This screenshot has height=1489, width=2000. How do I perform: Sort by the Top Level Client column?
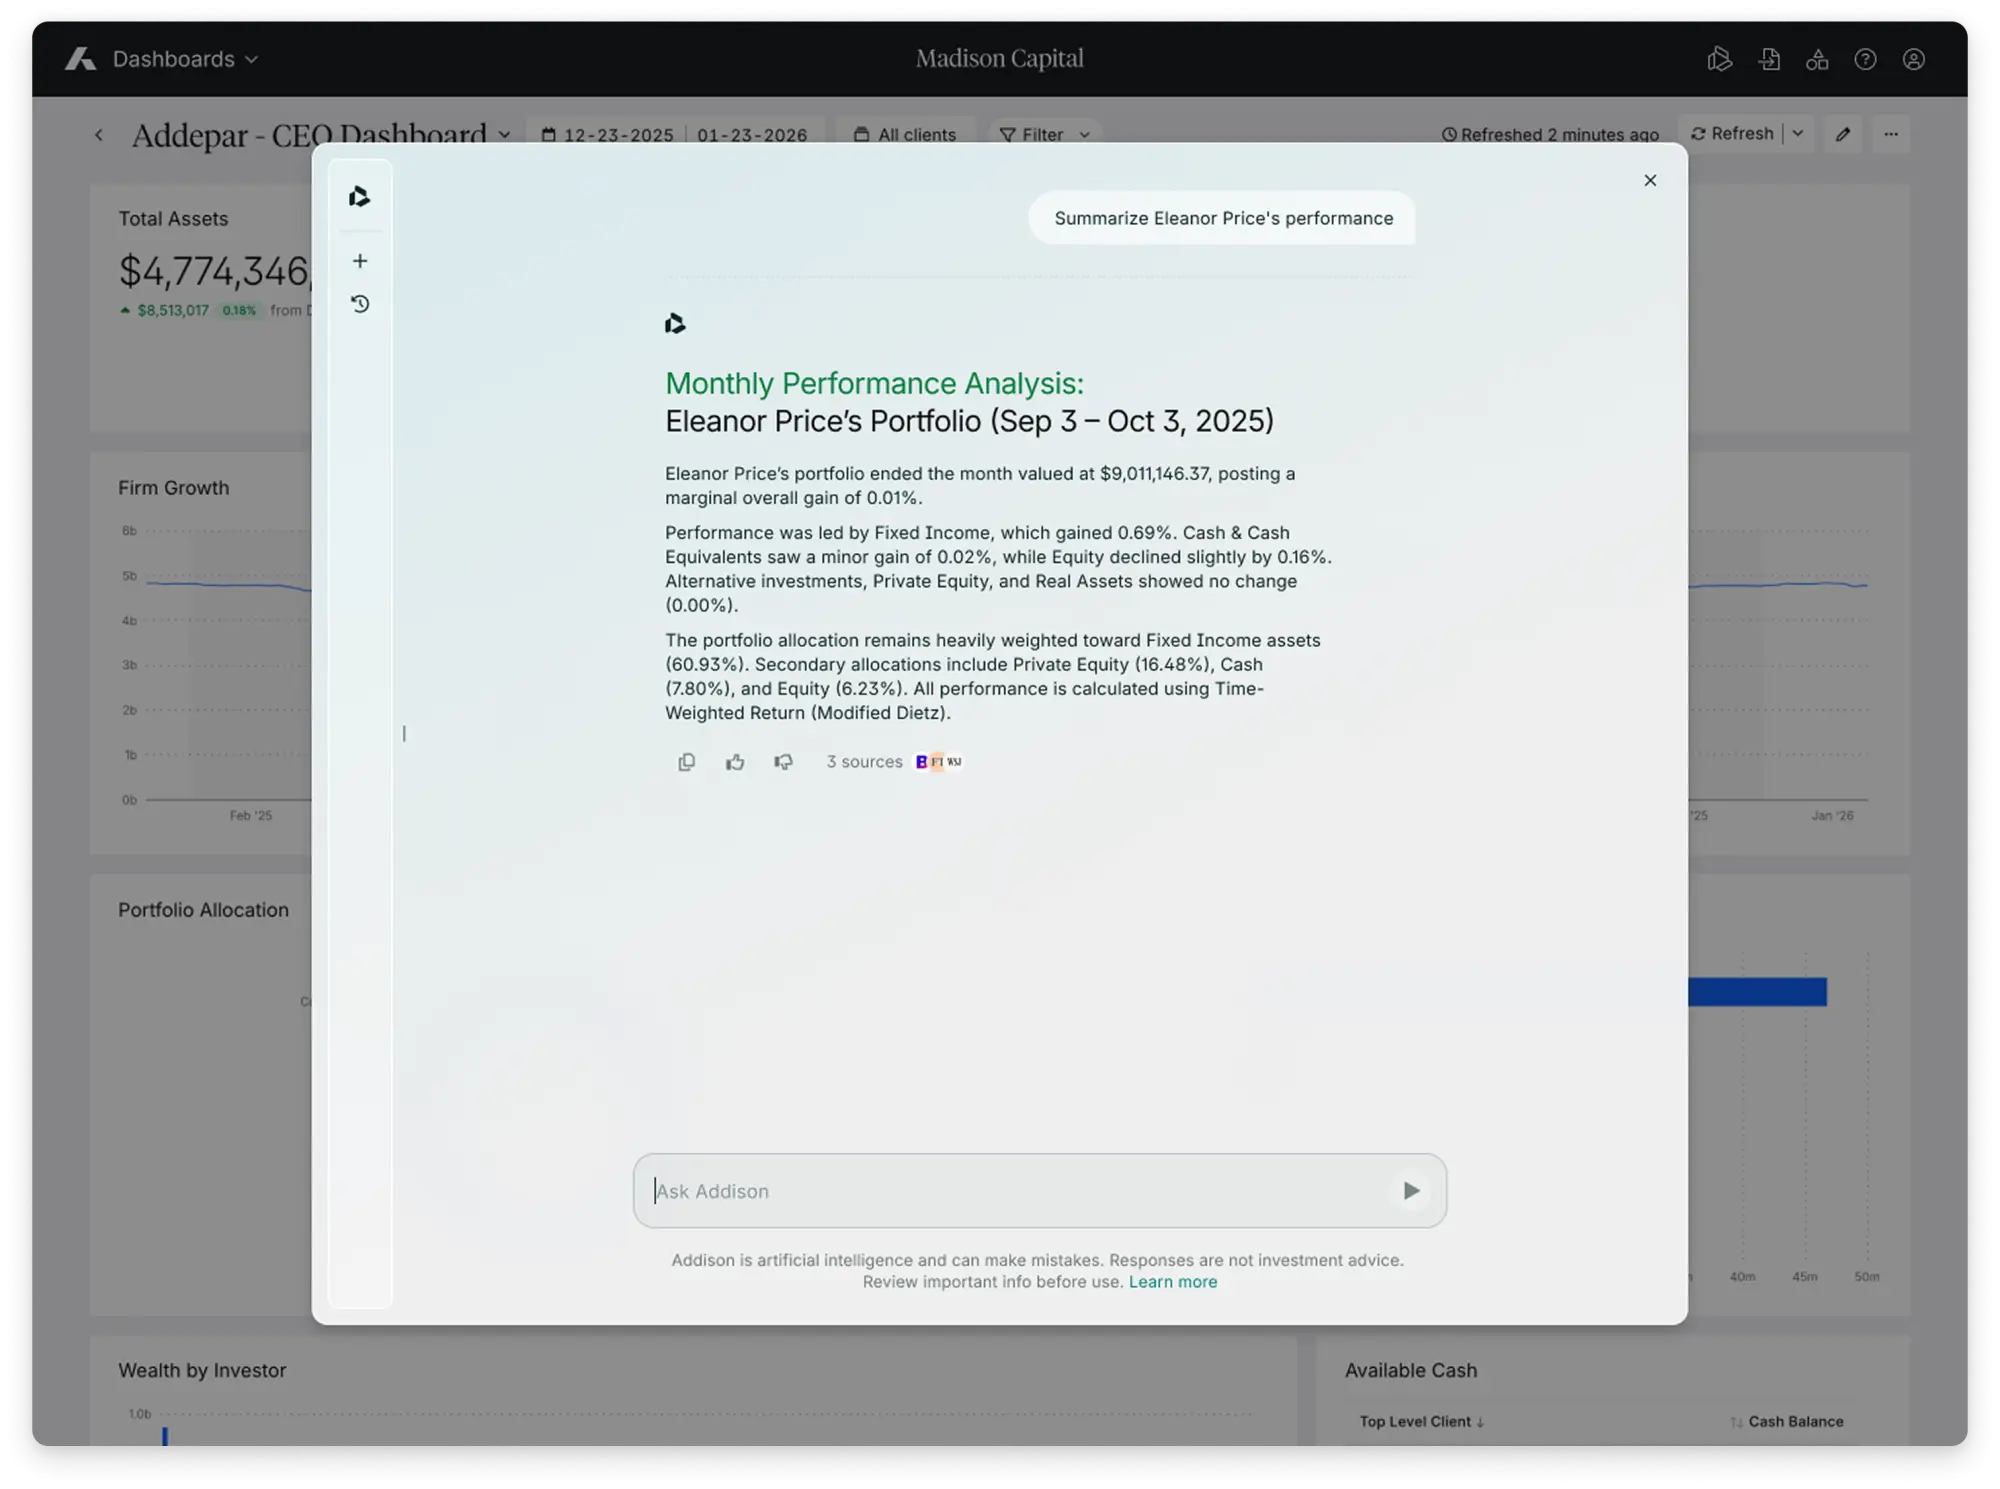[x=1421, y=1422]
